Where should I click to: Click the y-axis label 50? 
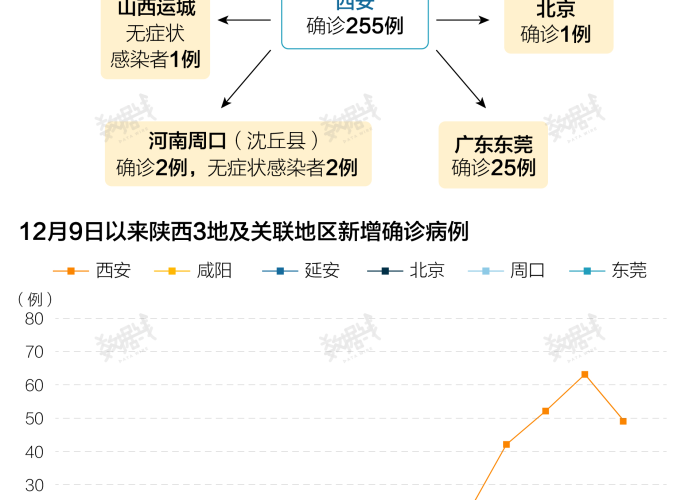coord(34,419)
